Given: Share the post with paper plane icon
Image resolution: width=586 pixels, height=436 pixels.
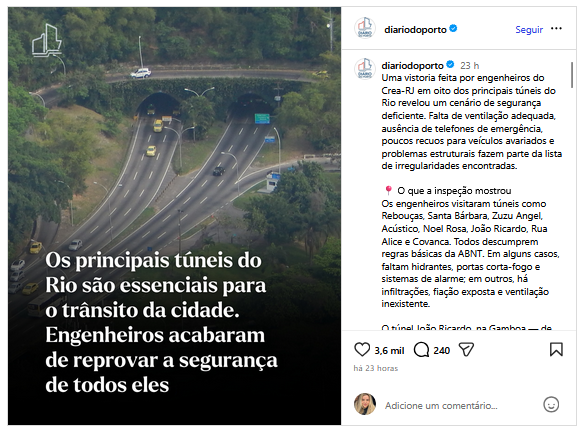Looking at the screenshot, I should (x=466, y=350).
